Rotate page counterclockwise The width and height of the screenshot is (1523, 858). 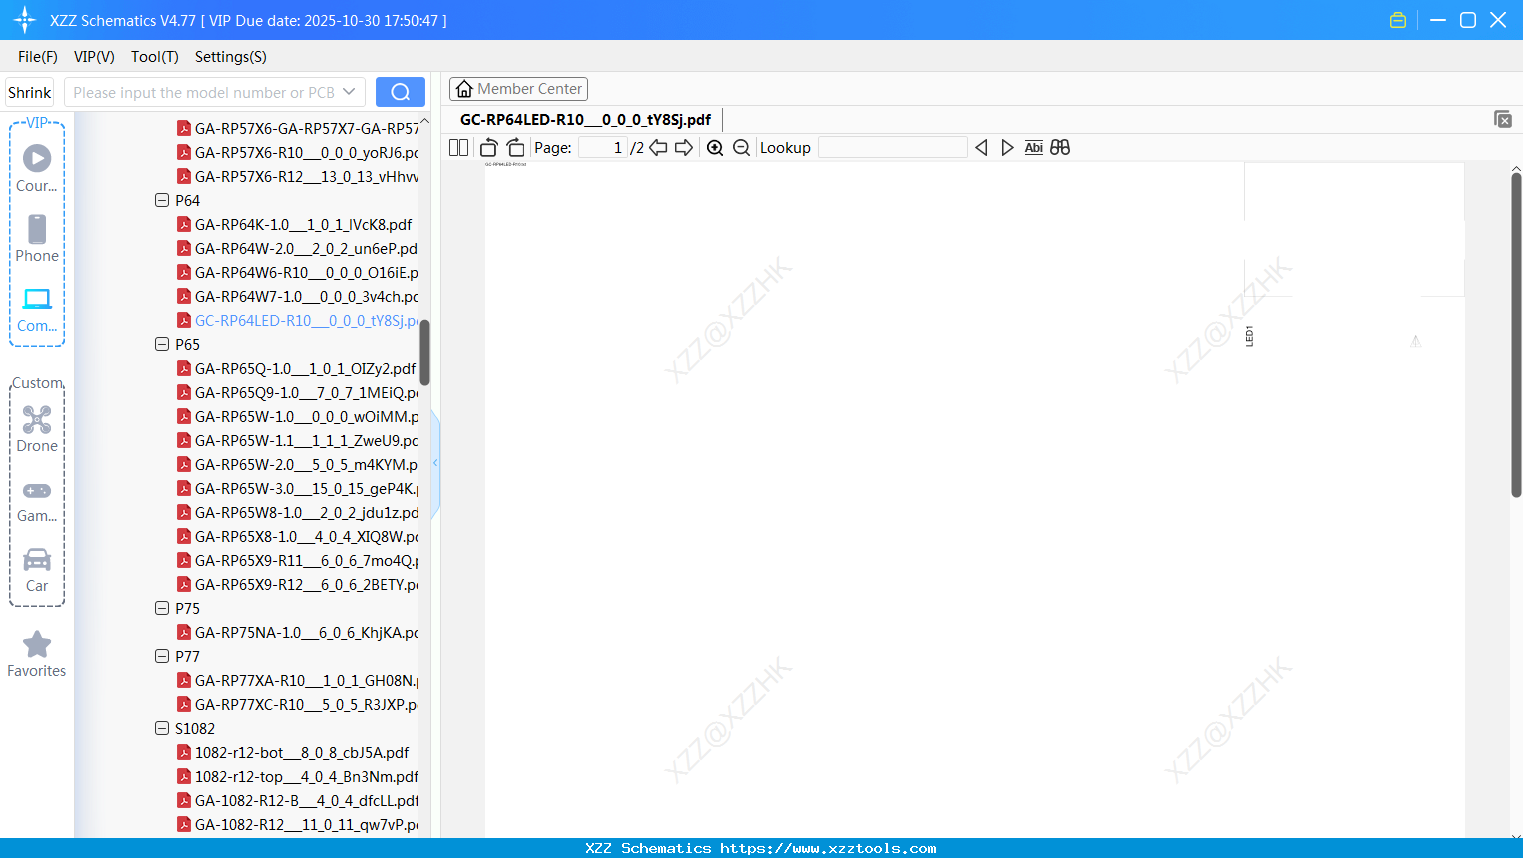tap(488, 147)
